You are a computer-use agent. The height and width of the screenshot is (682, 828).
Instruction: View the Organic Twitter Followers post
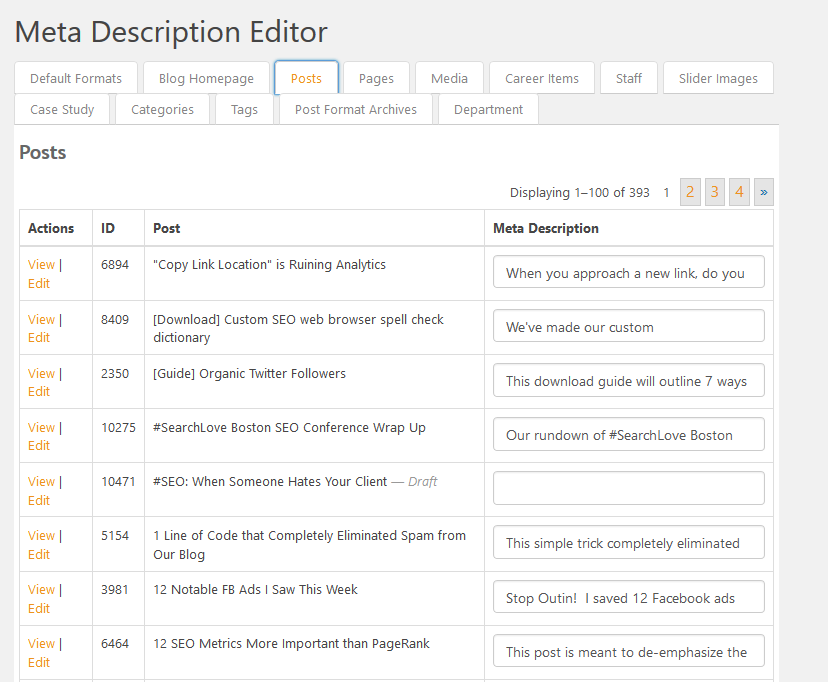pyautogui.click(x=41, y=373)
